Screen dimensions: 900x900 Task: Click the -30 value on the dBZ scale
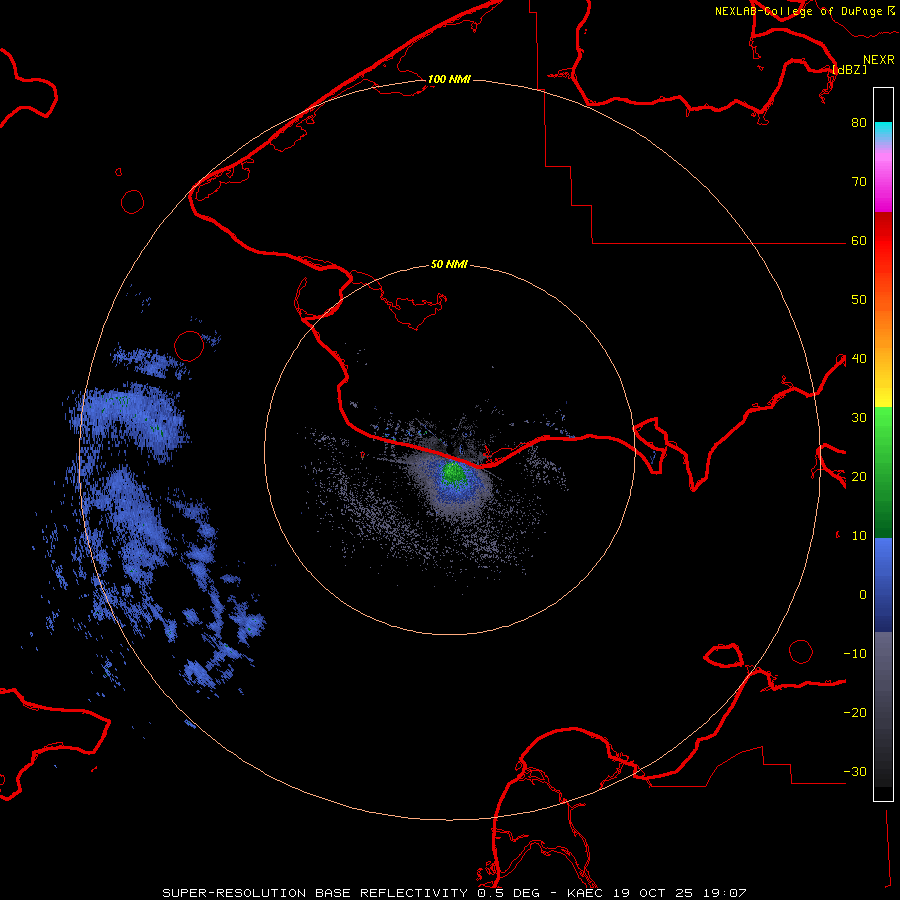coord(855,771)
